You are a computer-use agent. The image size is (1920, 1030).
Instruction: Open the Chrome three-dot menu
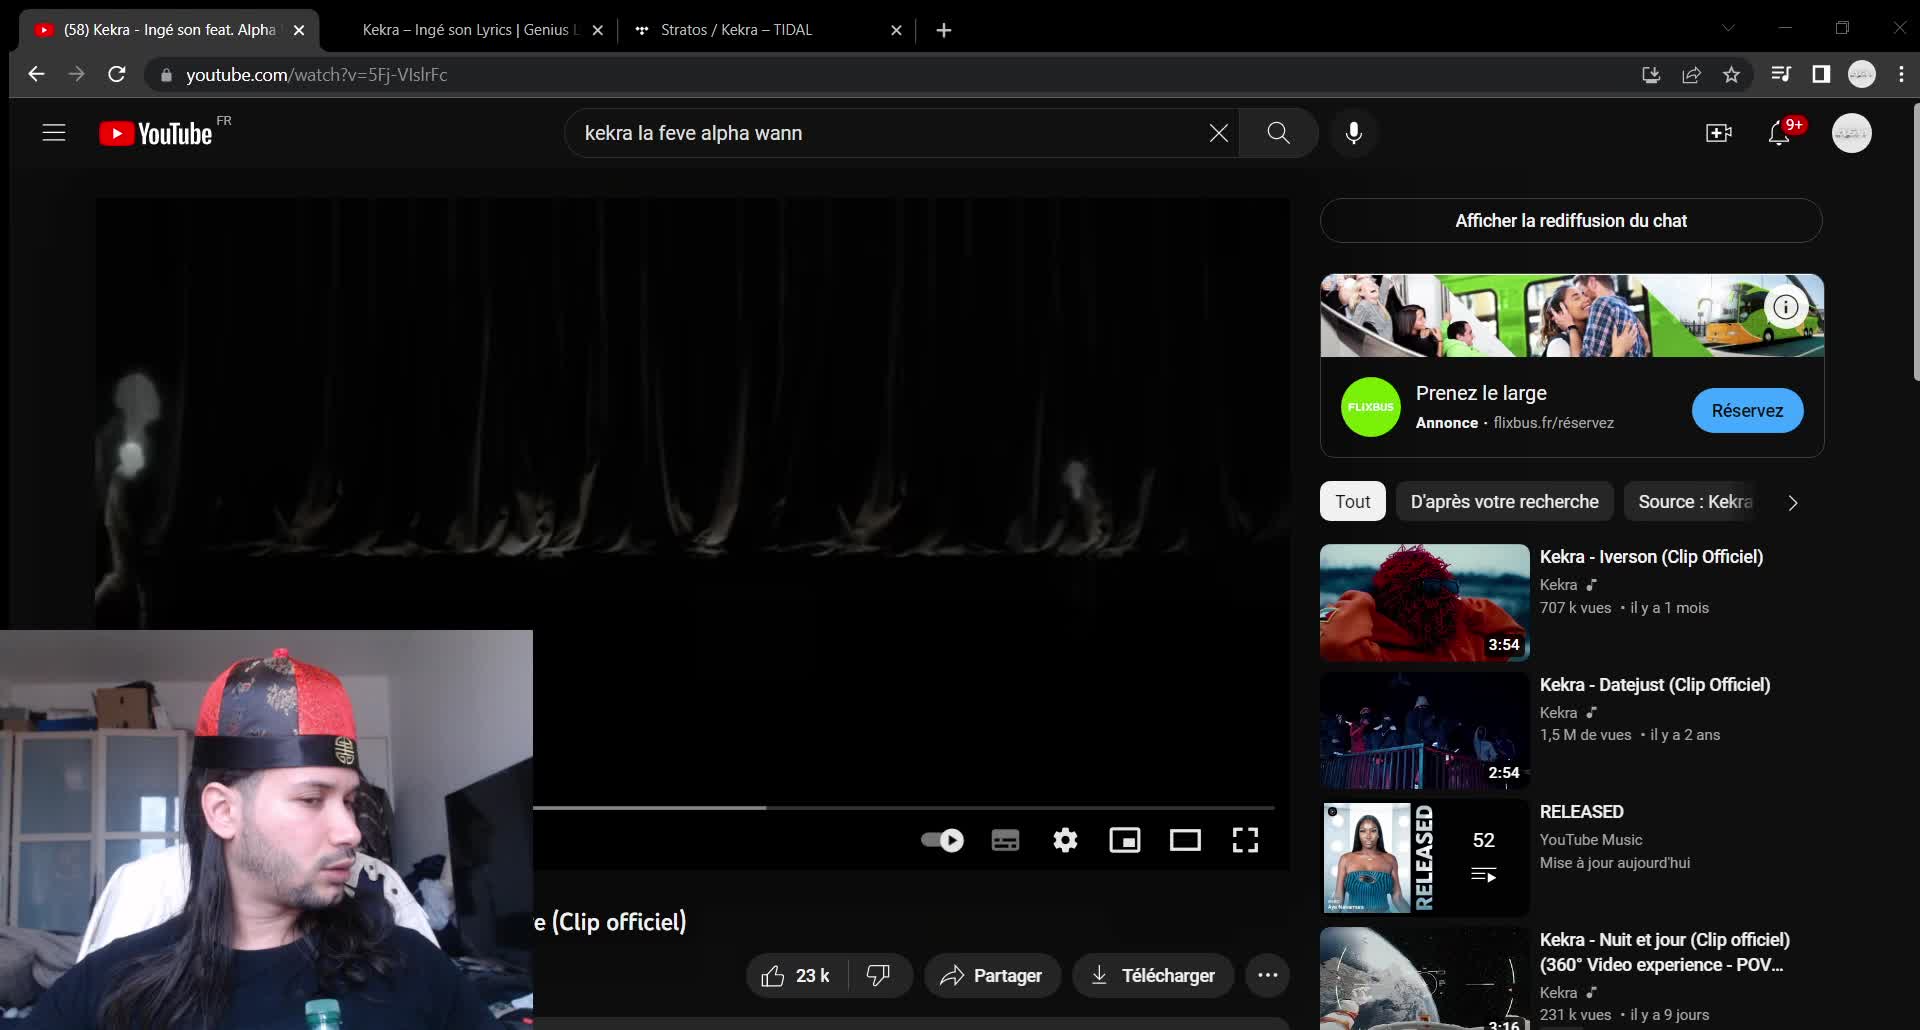1901,74
